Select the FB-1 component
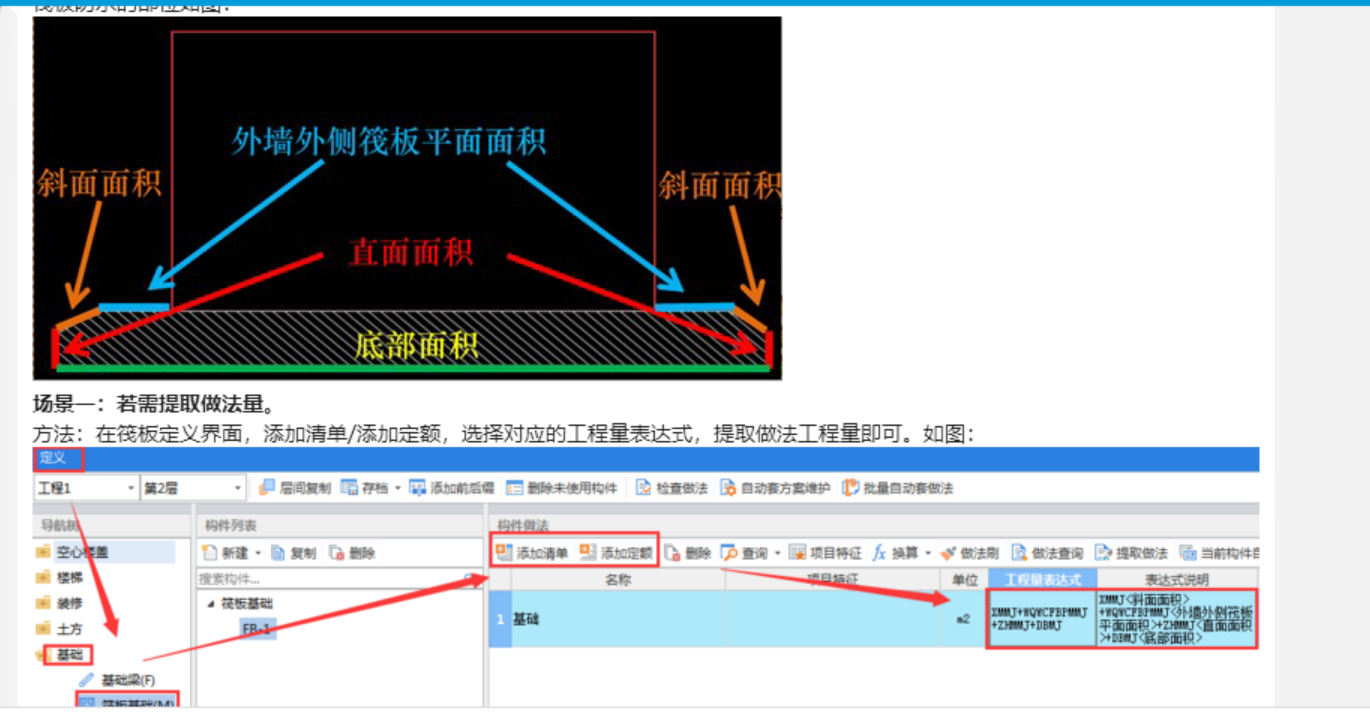The width and height of the screenshot is (1370, 715). (x=256, y=628)
